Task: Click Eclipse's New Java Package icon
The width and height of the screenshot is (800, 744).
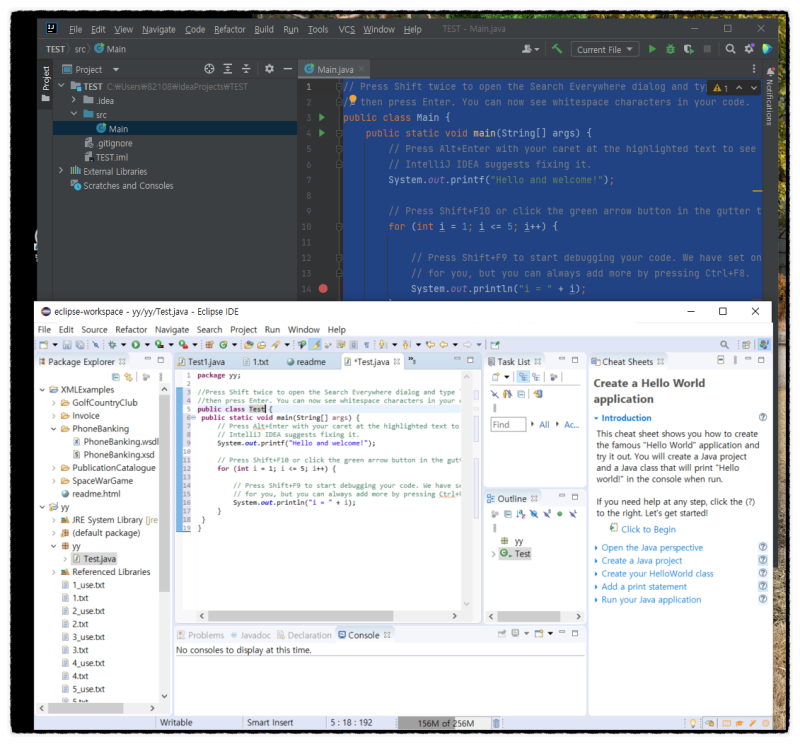Action: tap(209, 344)
